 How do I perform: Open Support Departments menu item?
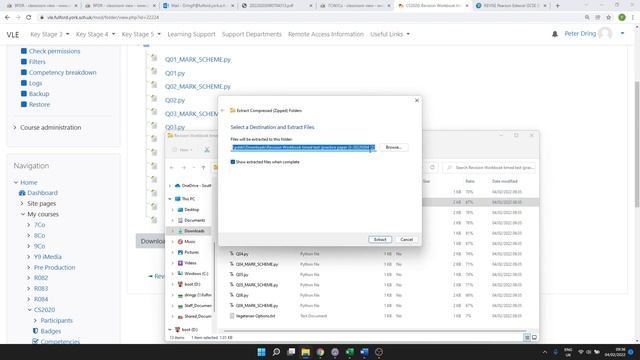[252, 34]
